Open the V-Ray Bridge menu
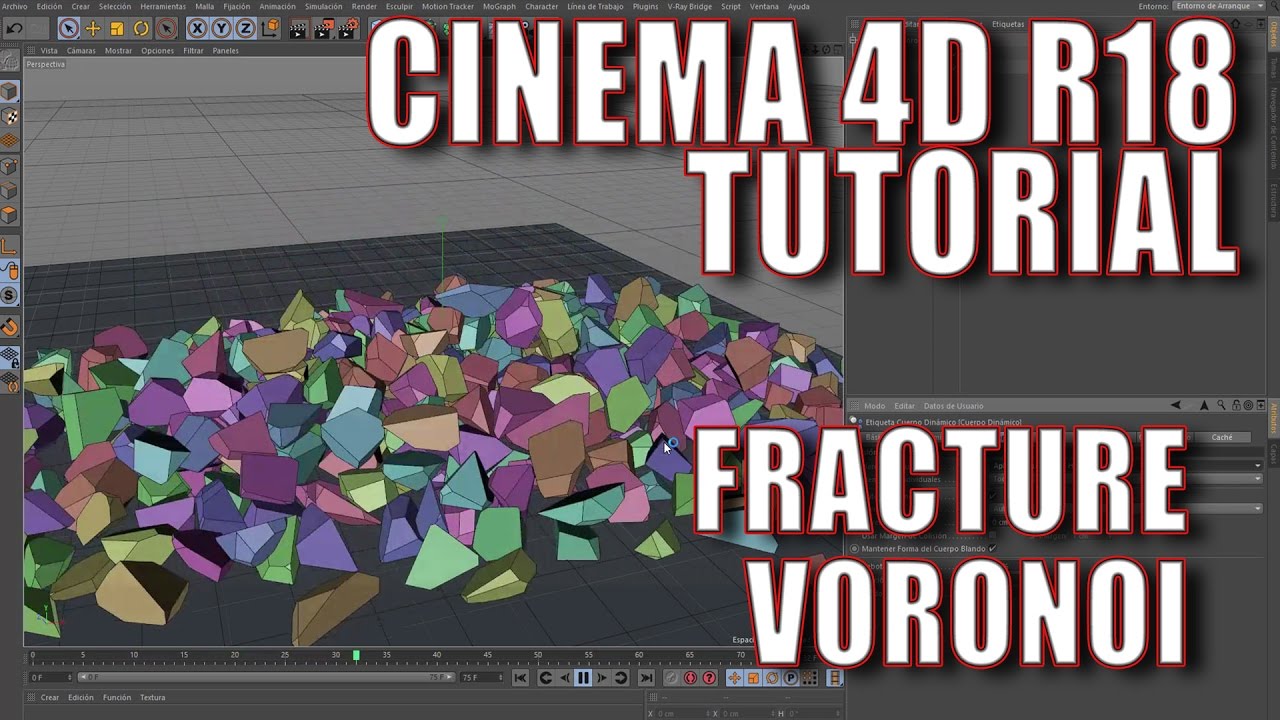The width and height of the screenshot is (1280, 720). point(690,6)
